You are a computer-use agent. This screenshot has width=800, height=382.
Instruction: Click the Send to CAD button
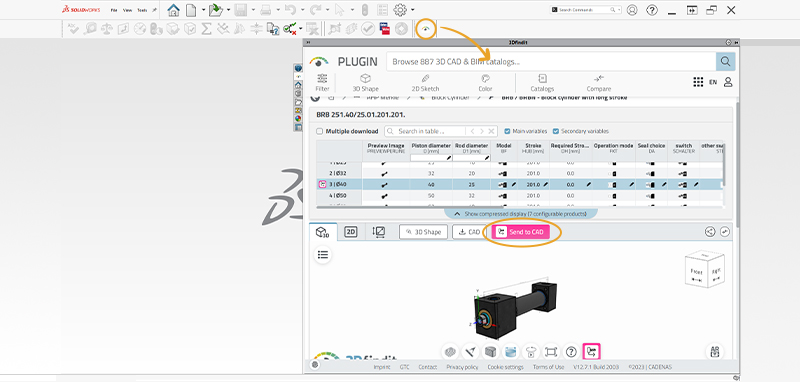click(x=521, y=232)
